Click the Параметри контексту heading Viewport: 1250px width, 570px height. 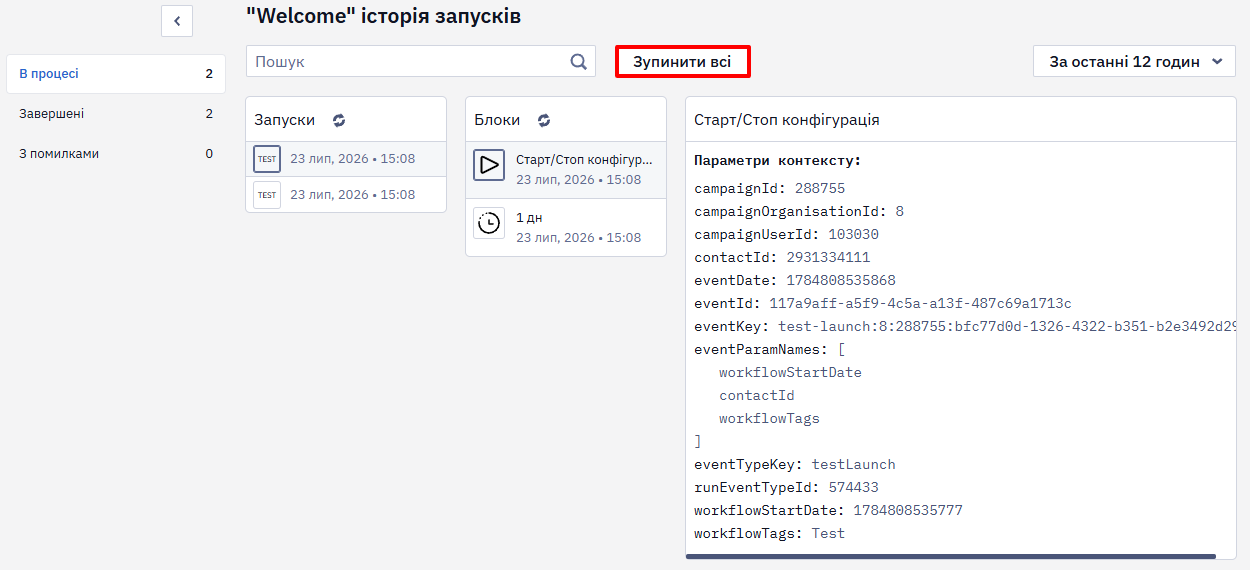click(778, 160)
